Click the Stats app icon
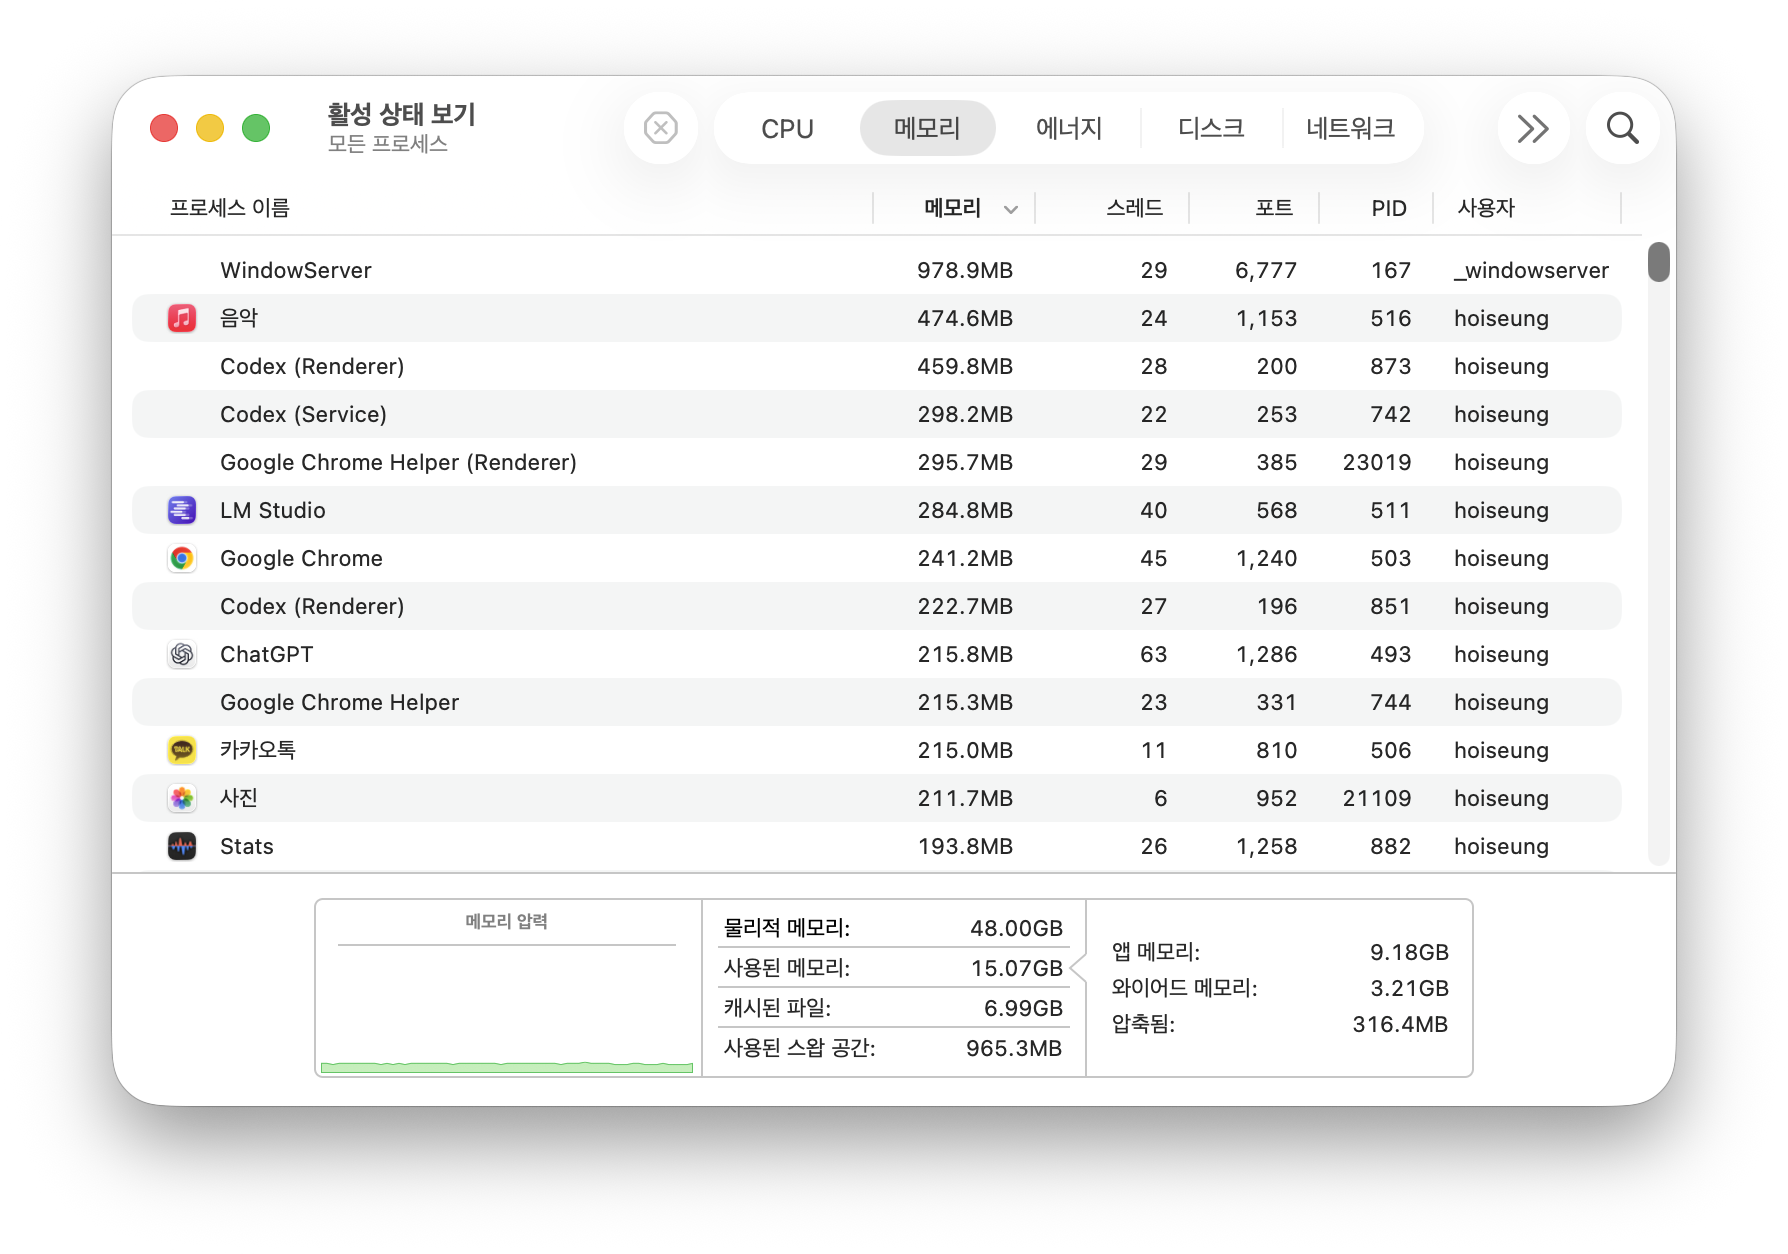Image resolution: width=1788 pixels, height=1254 pixels. pyautogui.click(x=182, y=846)
